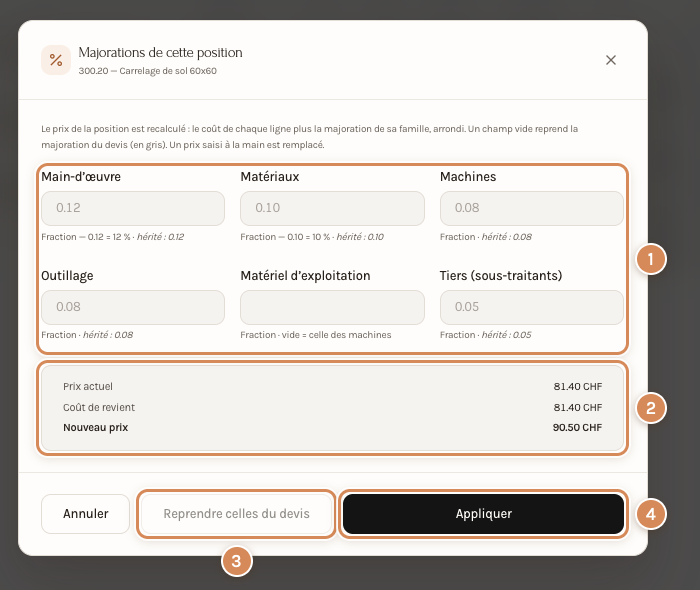
Task: Click hint text 'Fraction — 0.10 = 10 %'
Action: [x=285, y=237]
